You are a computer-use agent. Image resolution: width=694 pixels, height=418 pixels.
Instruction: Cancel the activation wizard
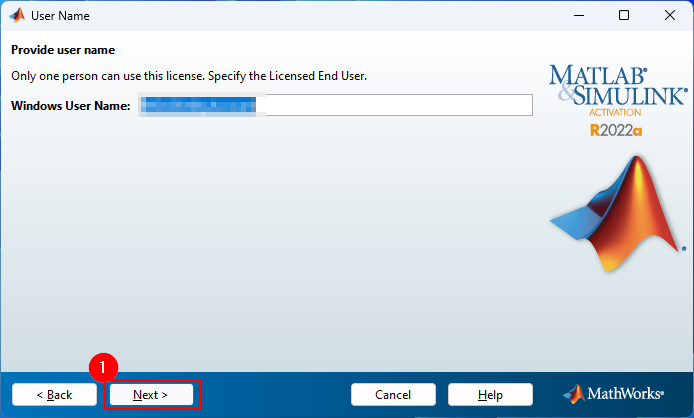click(x=393, y=395)
